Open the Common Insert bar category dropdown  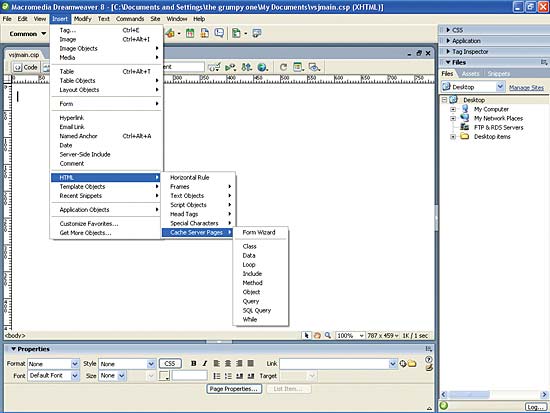tap(28, 34)
